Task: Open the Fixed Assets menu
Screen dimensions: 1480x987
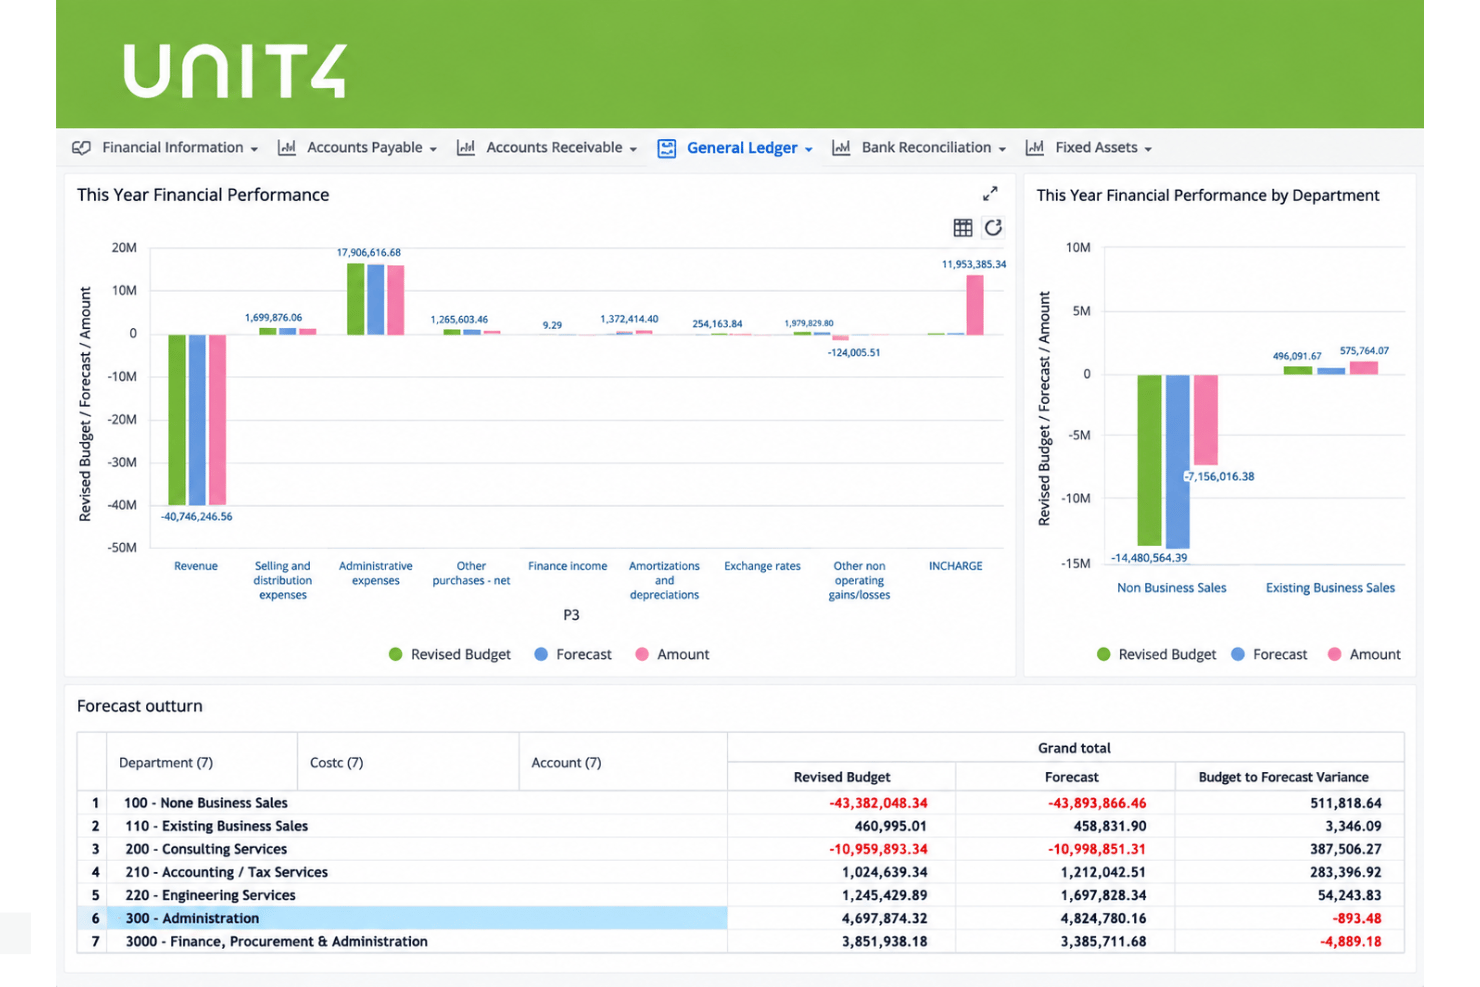Action: coord(1089,148)
